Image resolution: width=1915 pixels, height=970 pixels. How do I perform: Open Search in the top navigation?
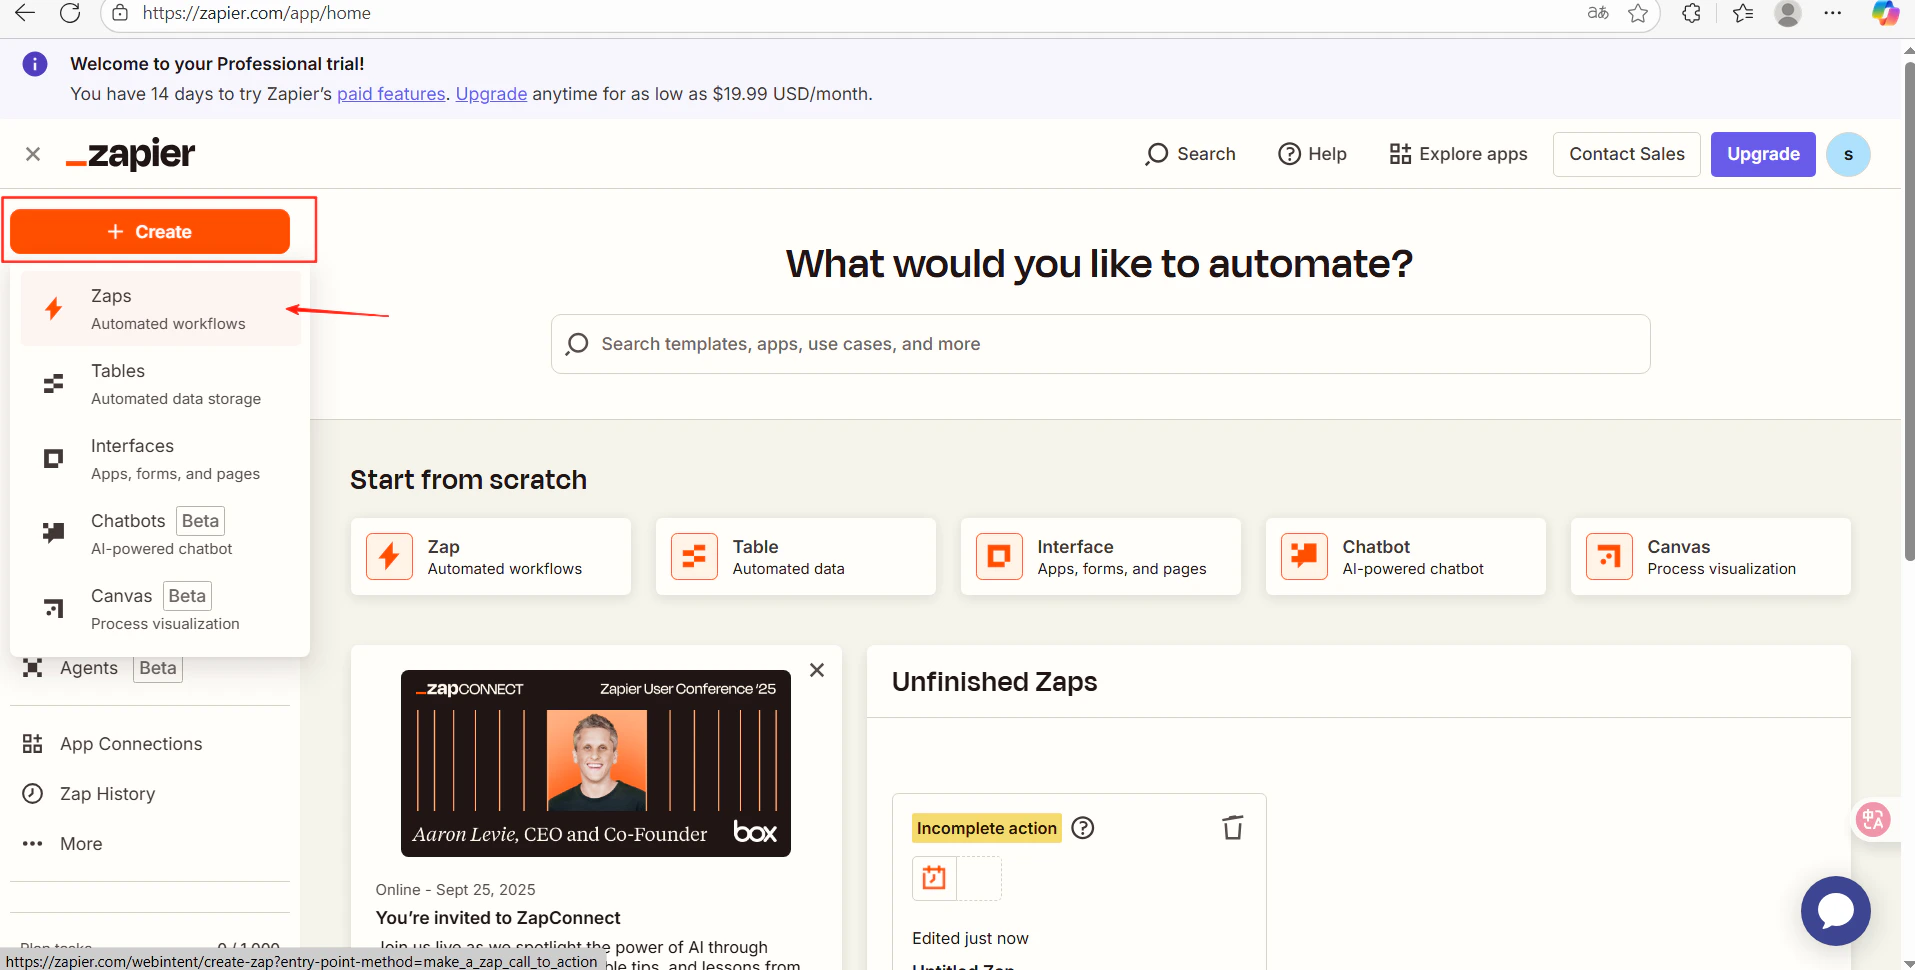[x=1190, y=153]
